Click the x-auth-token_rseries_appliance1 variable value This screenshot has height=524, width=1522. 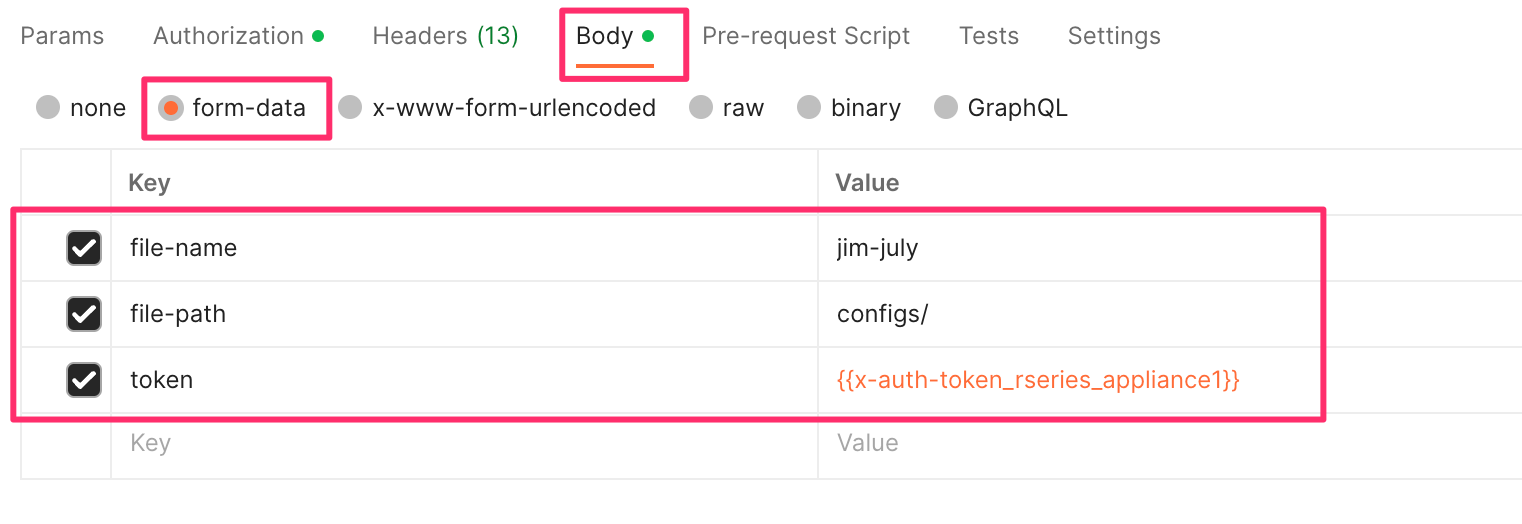click(x=1038, y=380)
